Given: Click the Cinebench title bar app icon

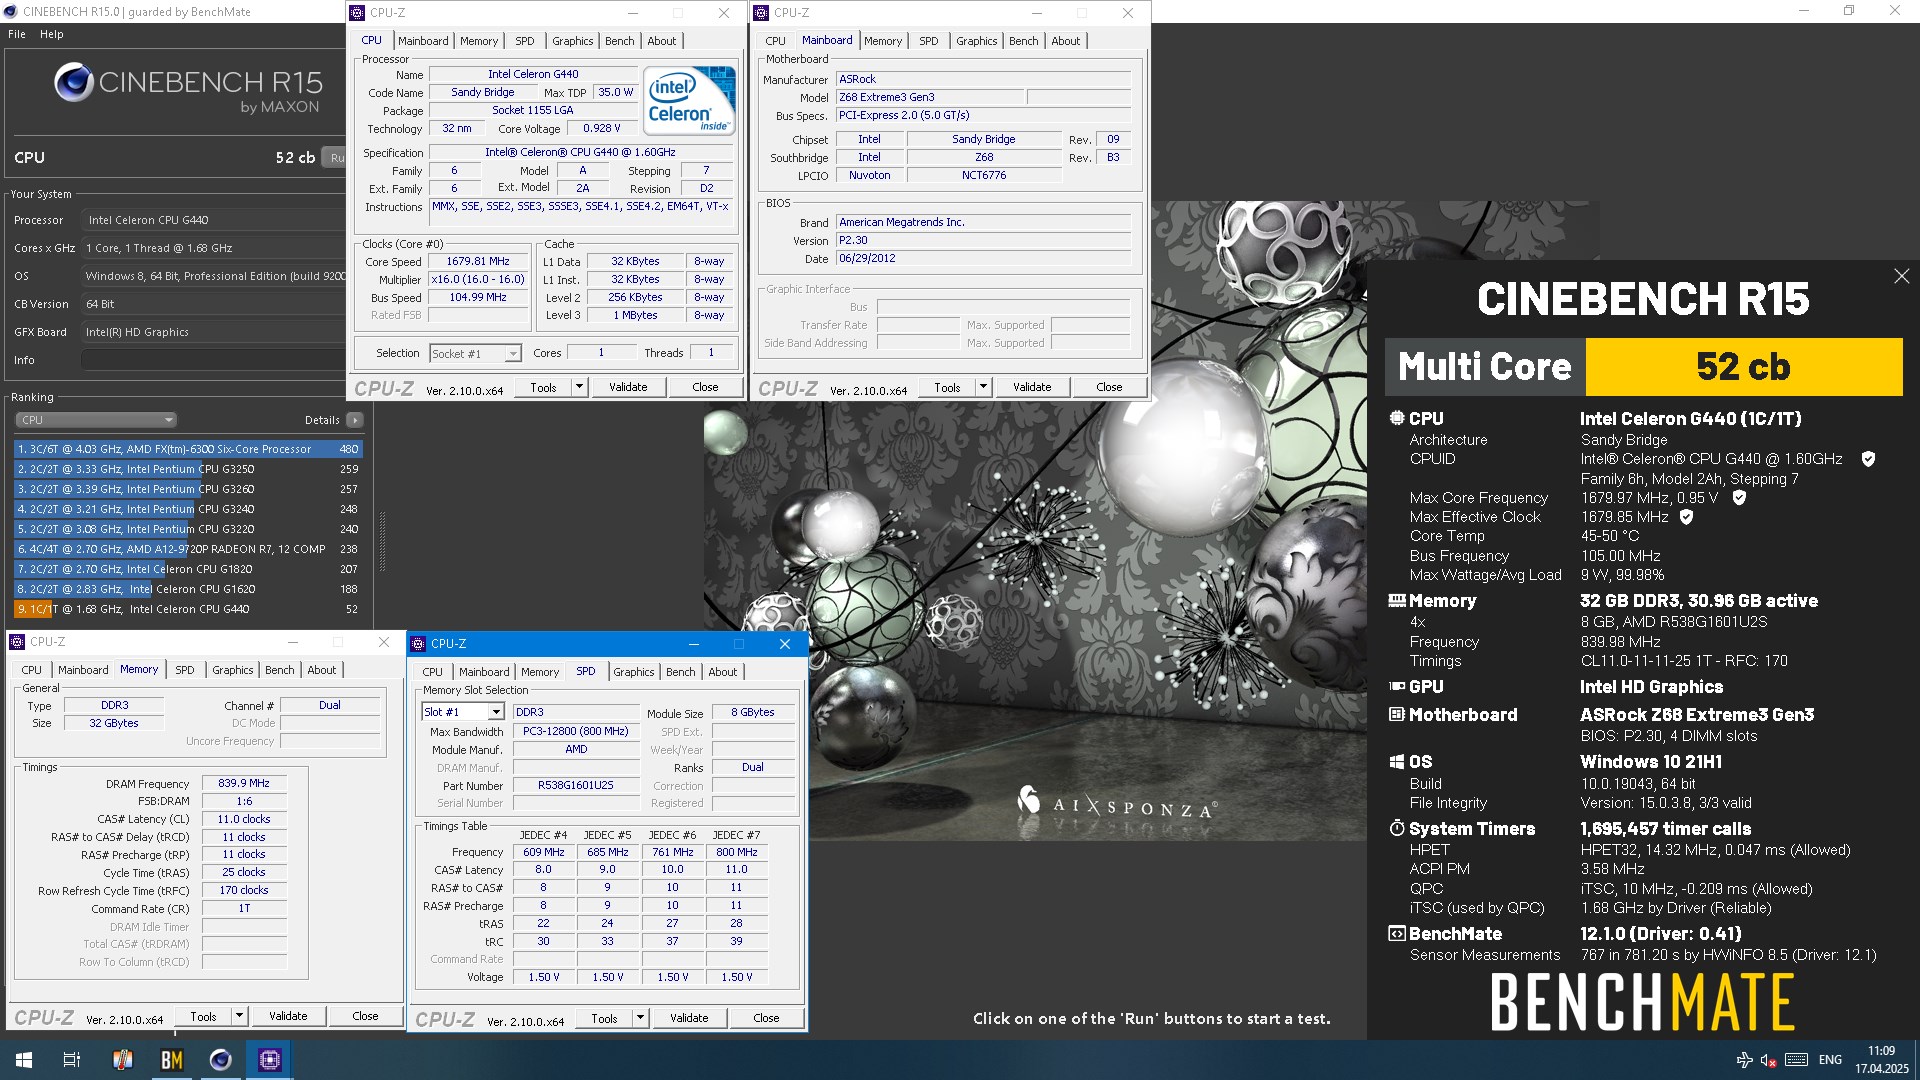Looking at the screenshot, I should [11, 12].
